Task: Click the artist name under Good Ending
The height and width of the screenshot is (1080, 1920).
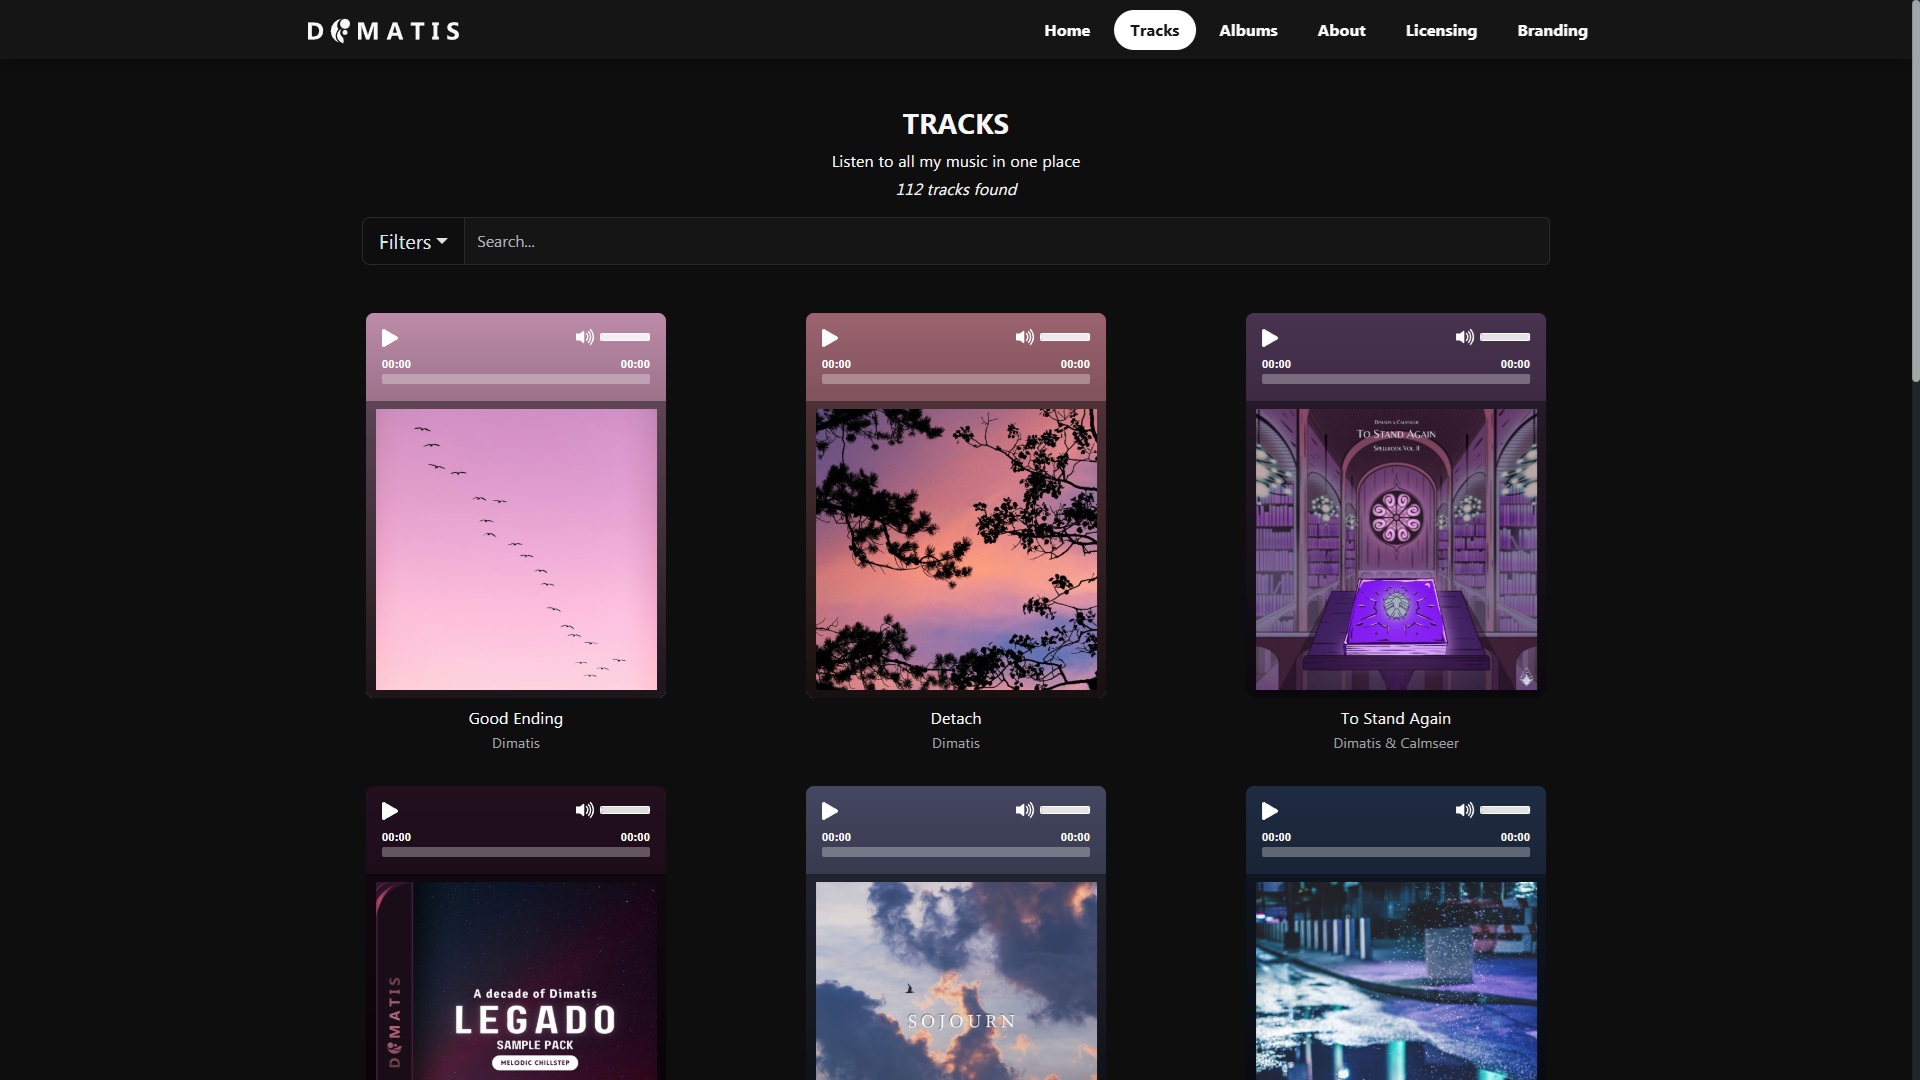Action: (x=516, y=743)
